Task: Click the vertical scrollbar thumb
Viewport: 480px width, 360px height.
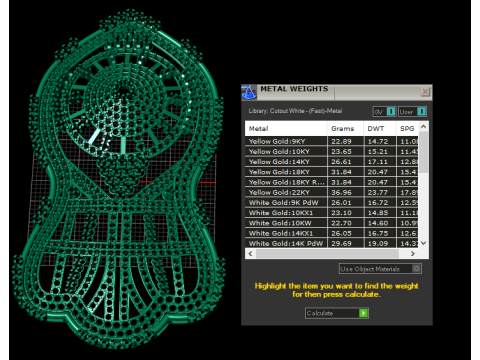Action: (423, 152)
